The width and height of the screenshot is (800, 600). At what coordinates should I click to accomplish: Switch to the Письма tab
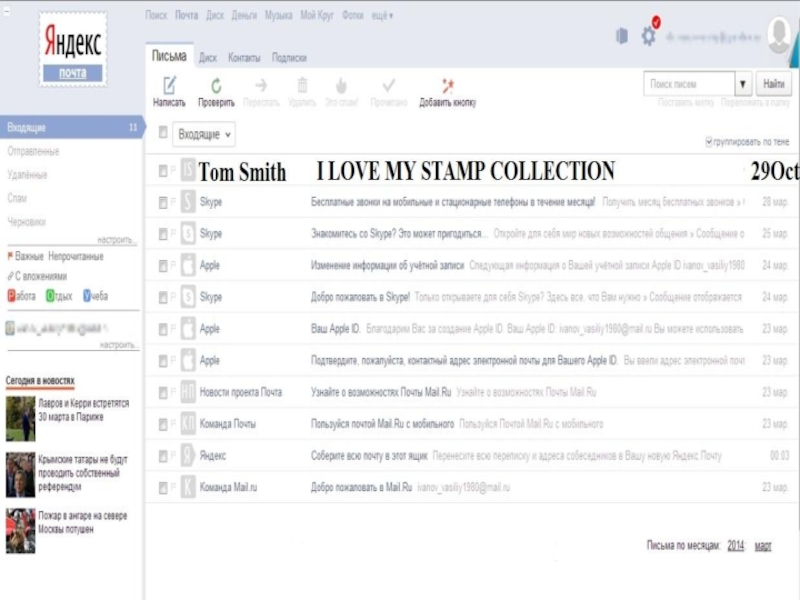(169, 56)
